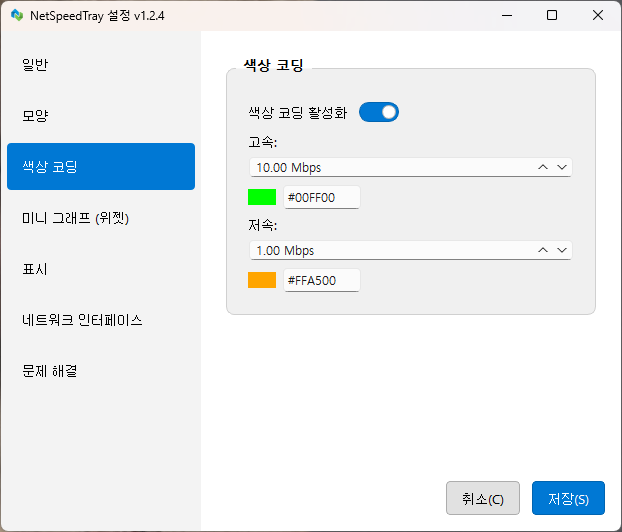The width and height of the screenshot is (622, 532).
Task: Click the 10.00 Mbps value field
Action: tap(411, 167)
